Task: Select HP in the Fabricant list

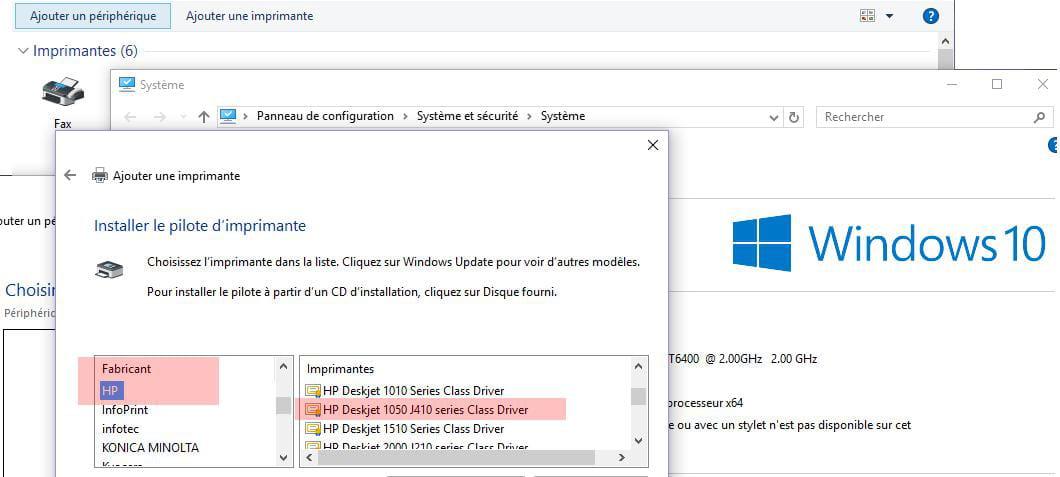Action: point(112,391)
